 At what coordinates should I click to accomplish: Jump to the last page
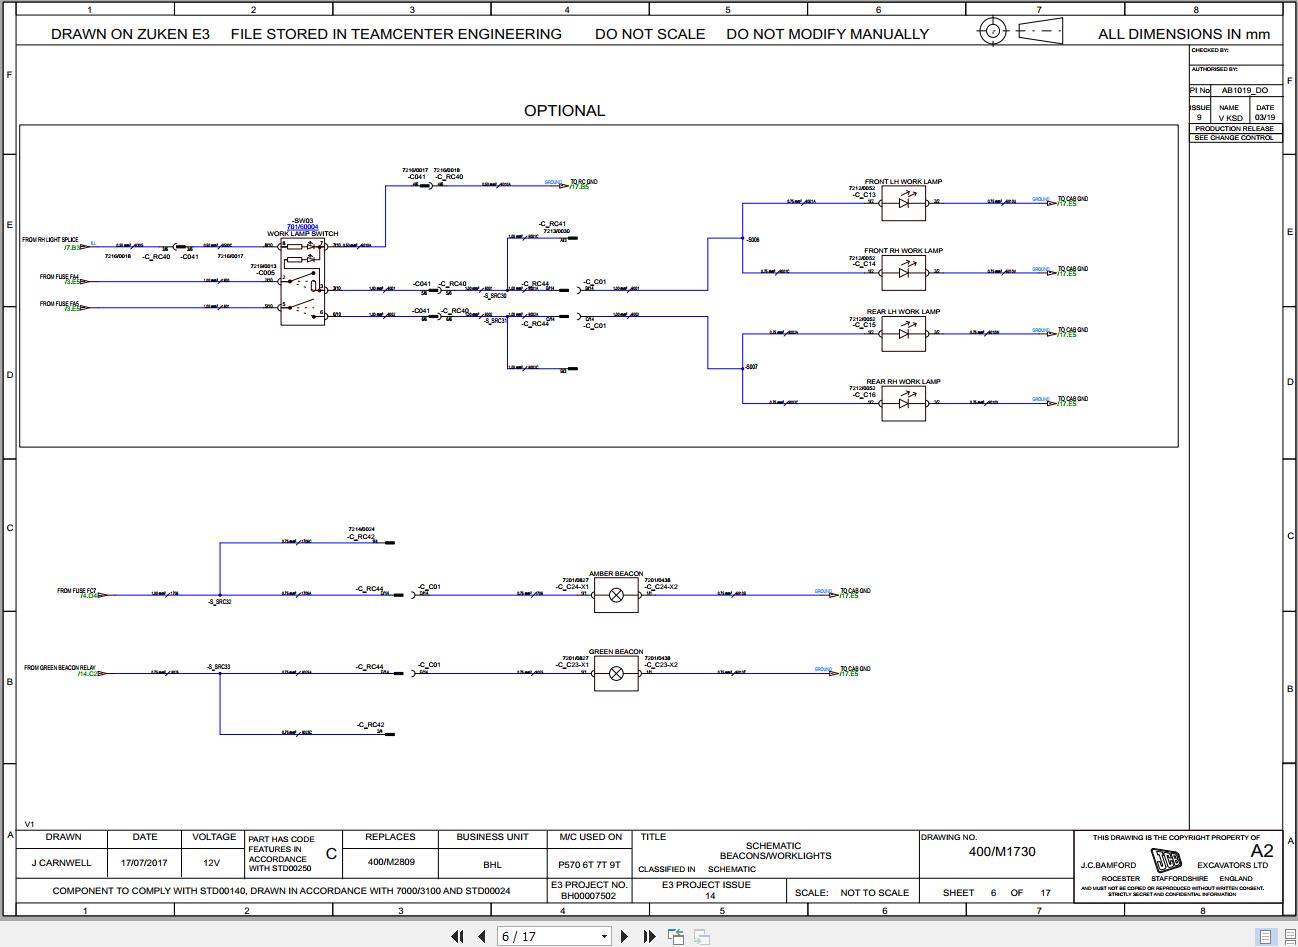tap(649, 936)
